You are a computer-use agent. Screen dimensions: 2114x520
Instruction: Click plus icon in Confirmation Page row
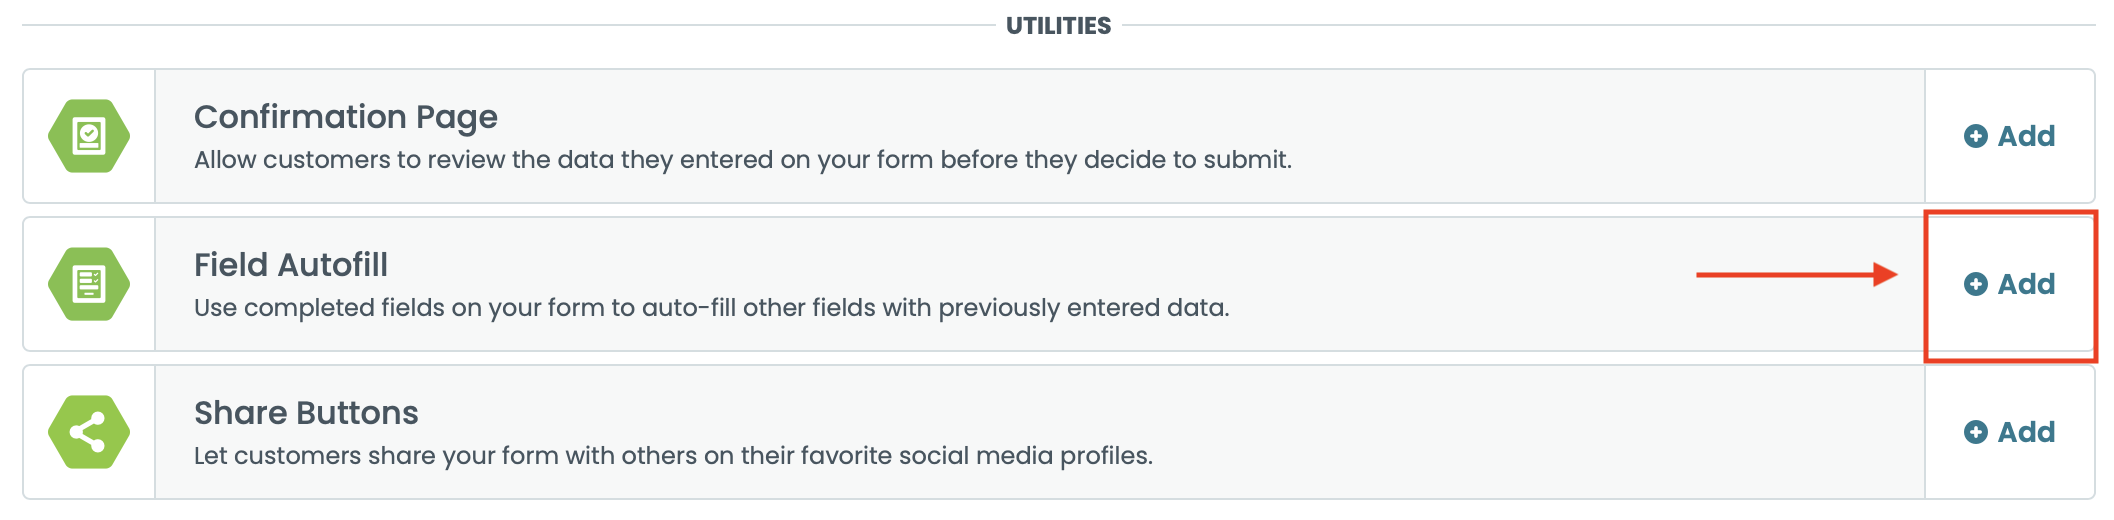1975,136
